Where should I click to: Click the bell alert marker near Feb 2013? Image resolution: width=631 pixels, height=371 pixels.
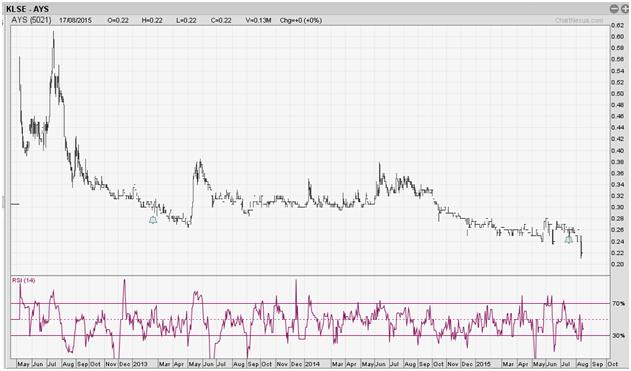click(x=153, y=220)
